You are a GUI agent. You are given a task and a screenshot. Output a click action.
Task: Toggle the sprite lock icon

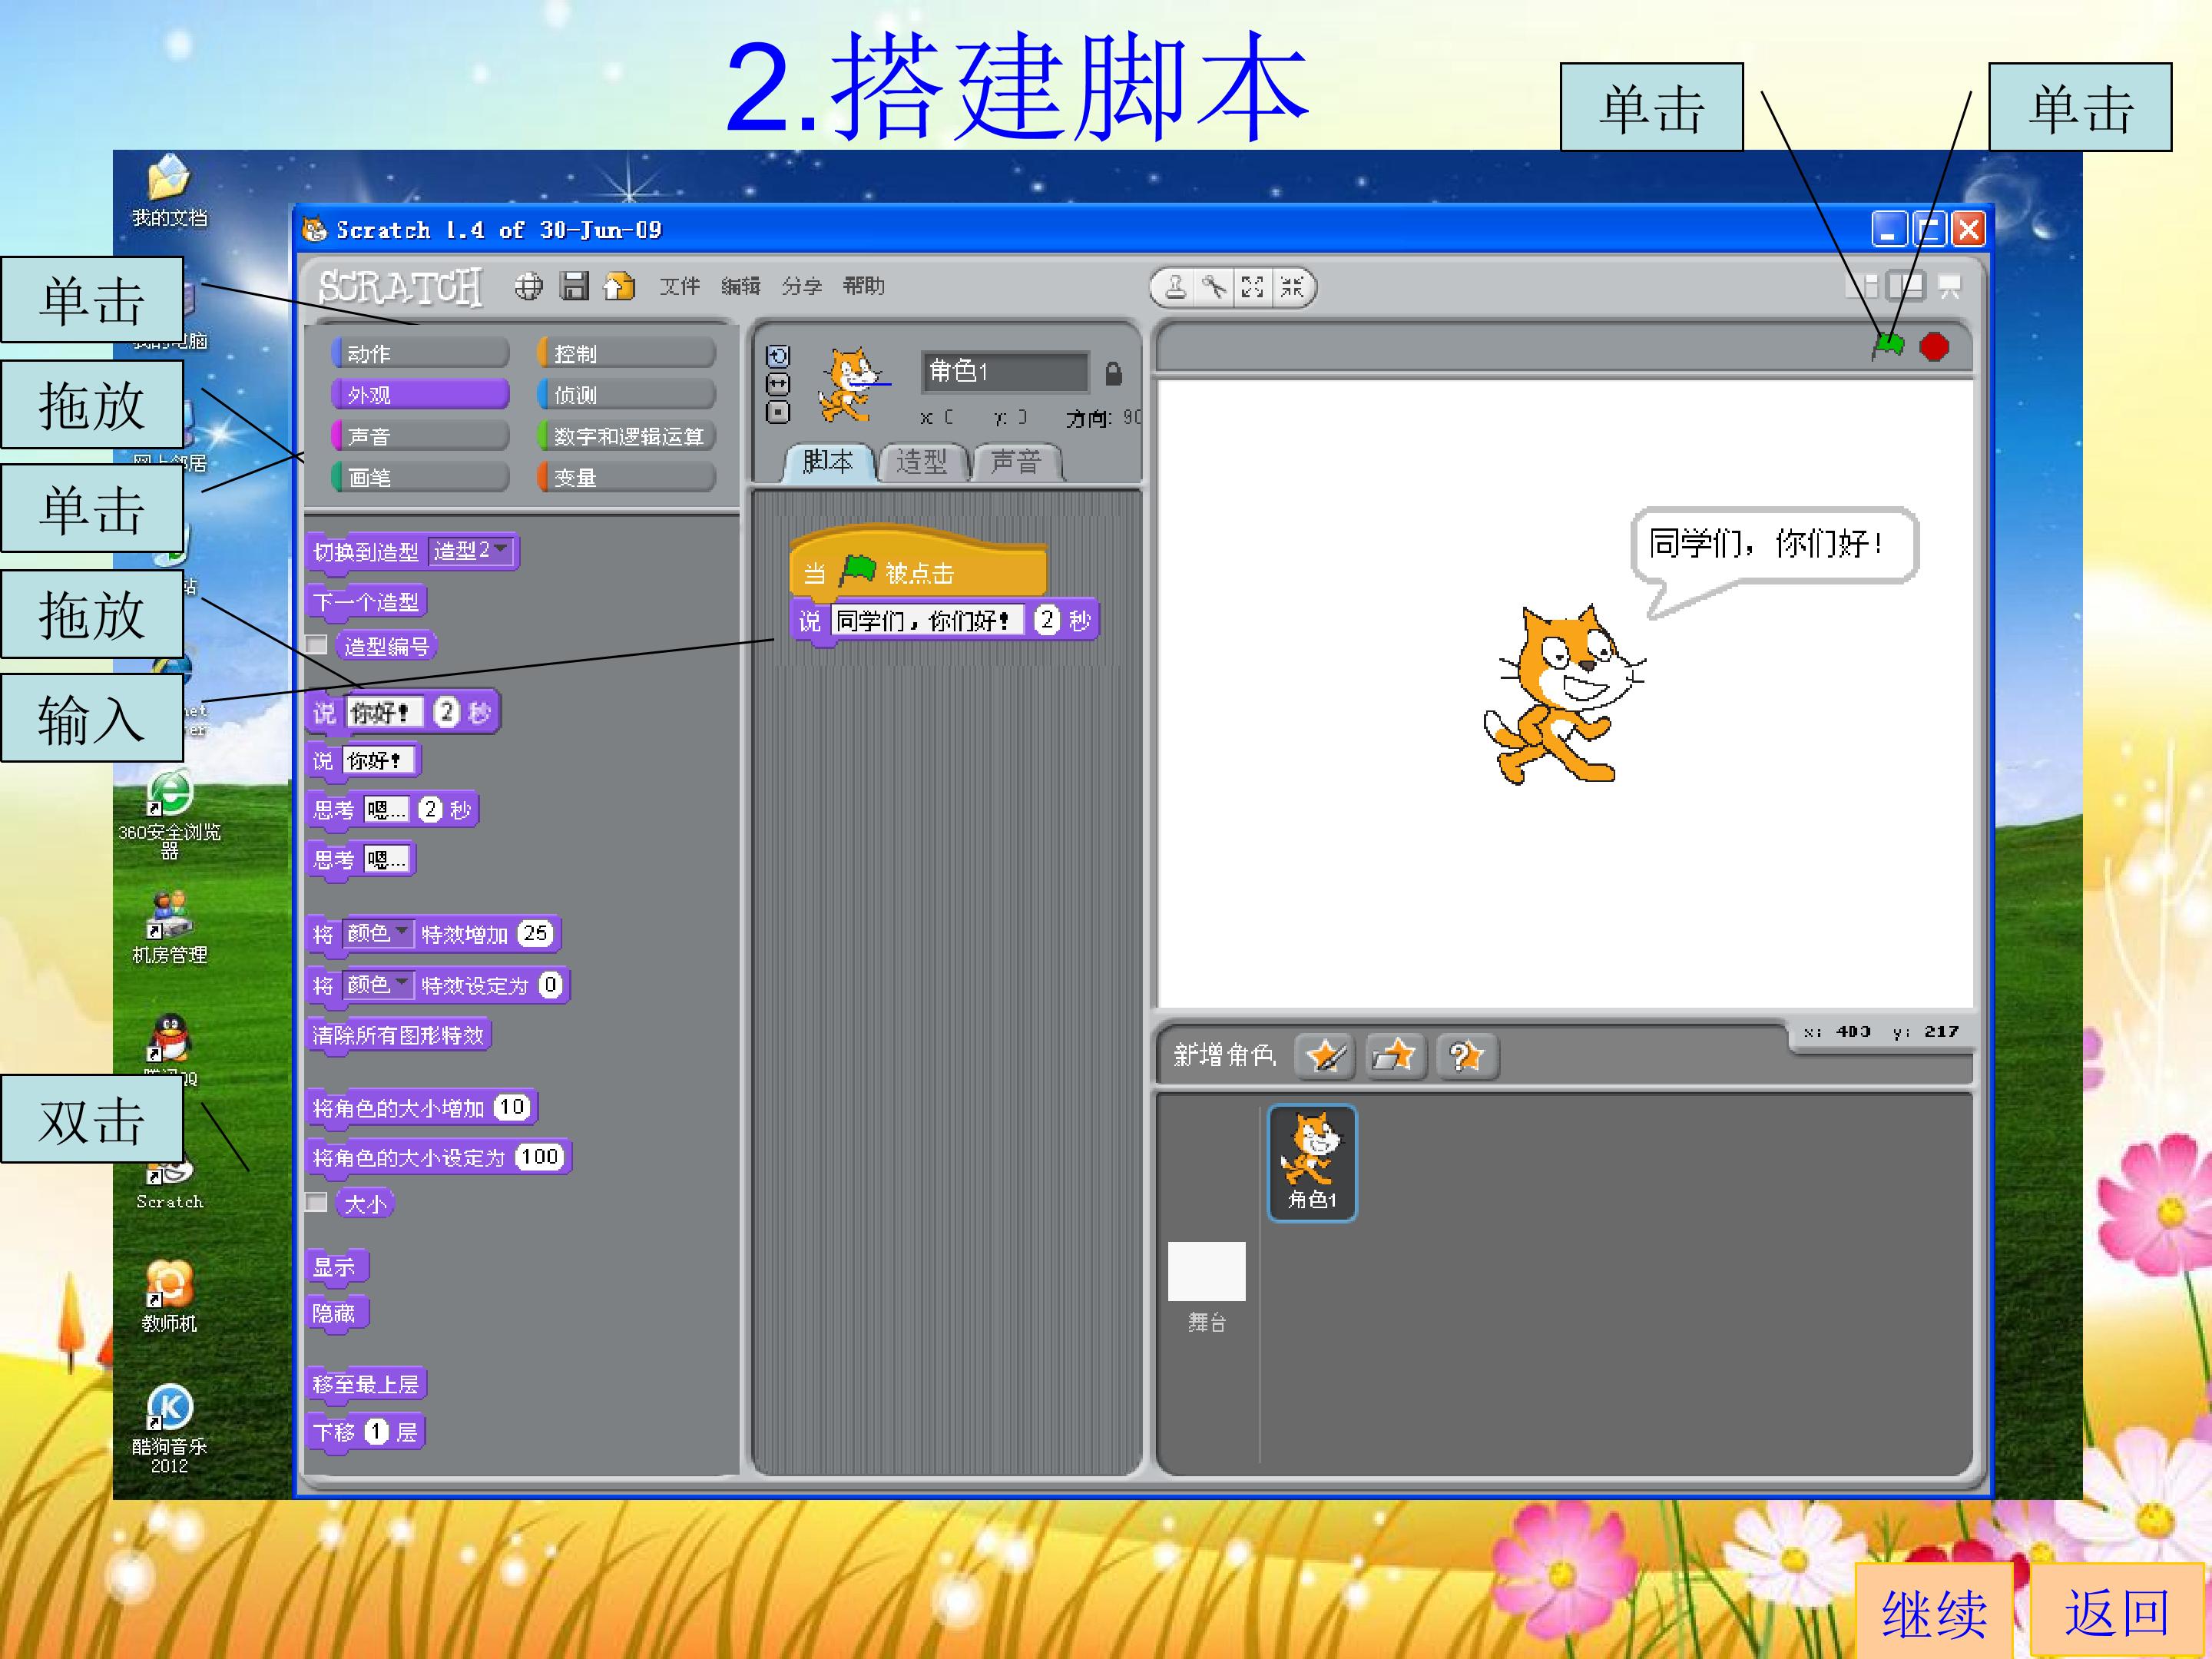pos(1113,373)
